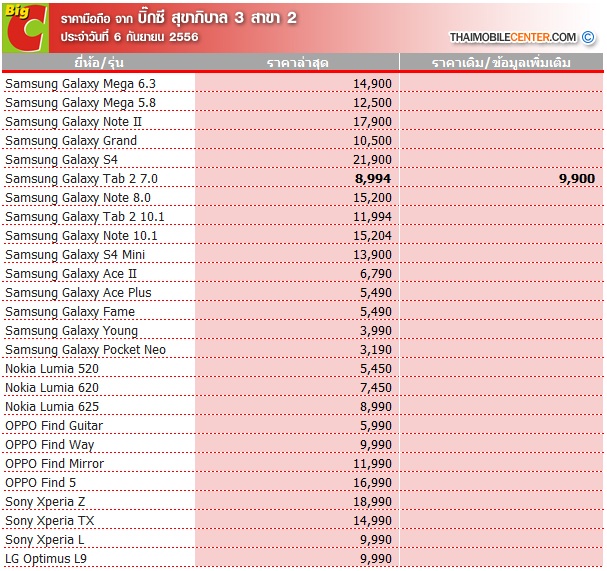Screen dimensions: 607x571
Task: Click the ราคาล่าสุด column header
Action: [x=297, y=62]
